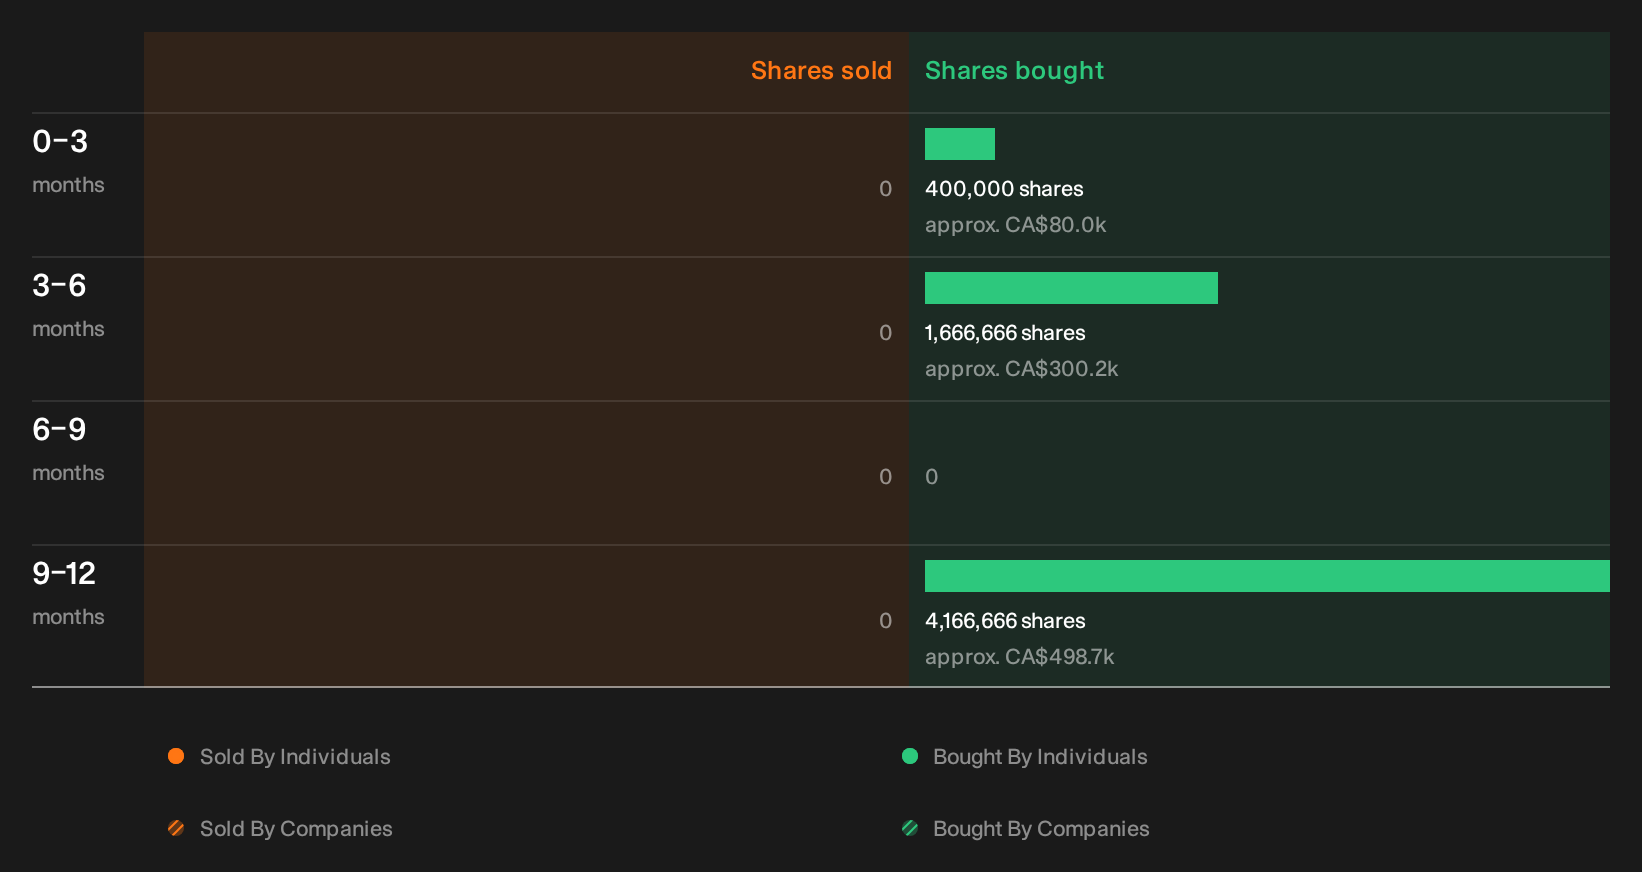Click the 4,166,666 shares value
Image resolution: width=1642 pixels, height=872 pixels.
point(1005,621)
